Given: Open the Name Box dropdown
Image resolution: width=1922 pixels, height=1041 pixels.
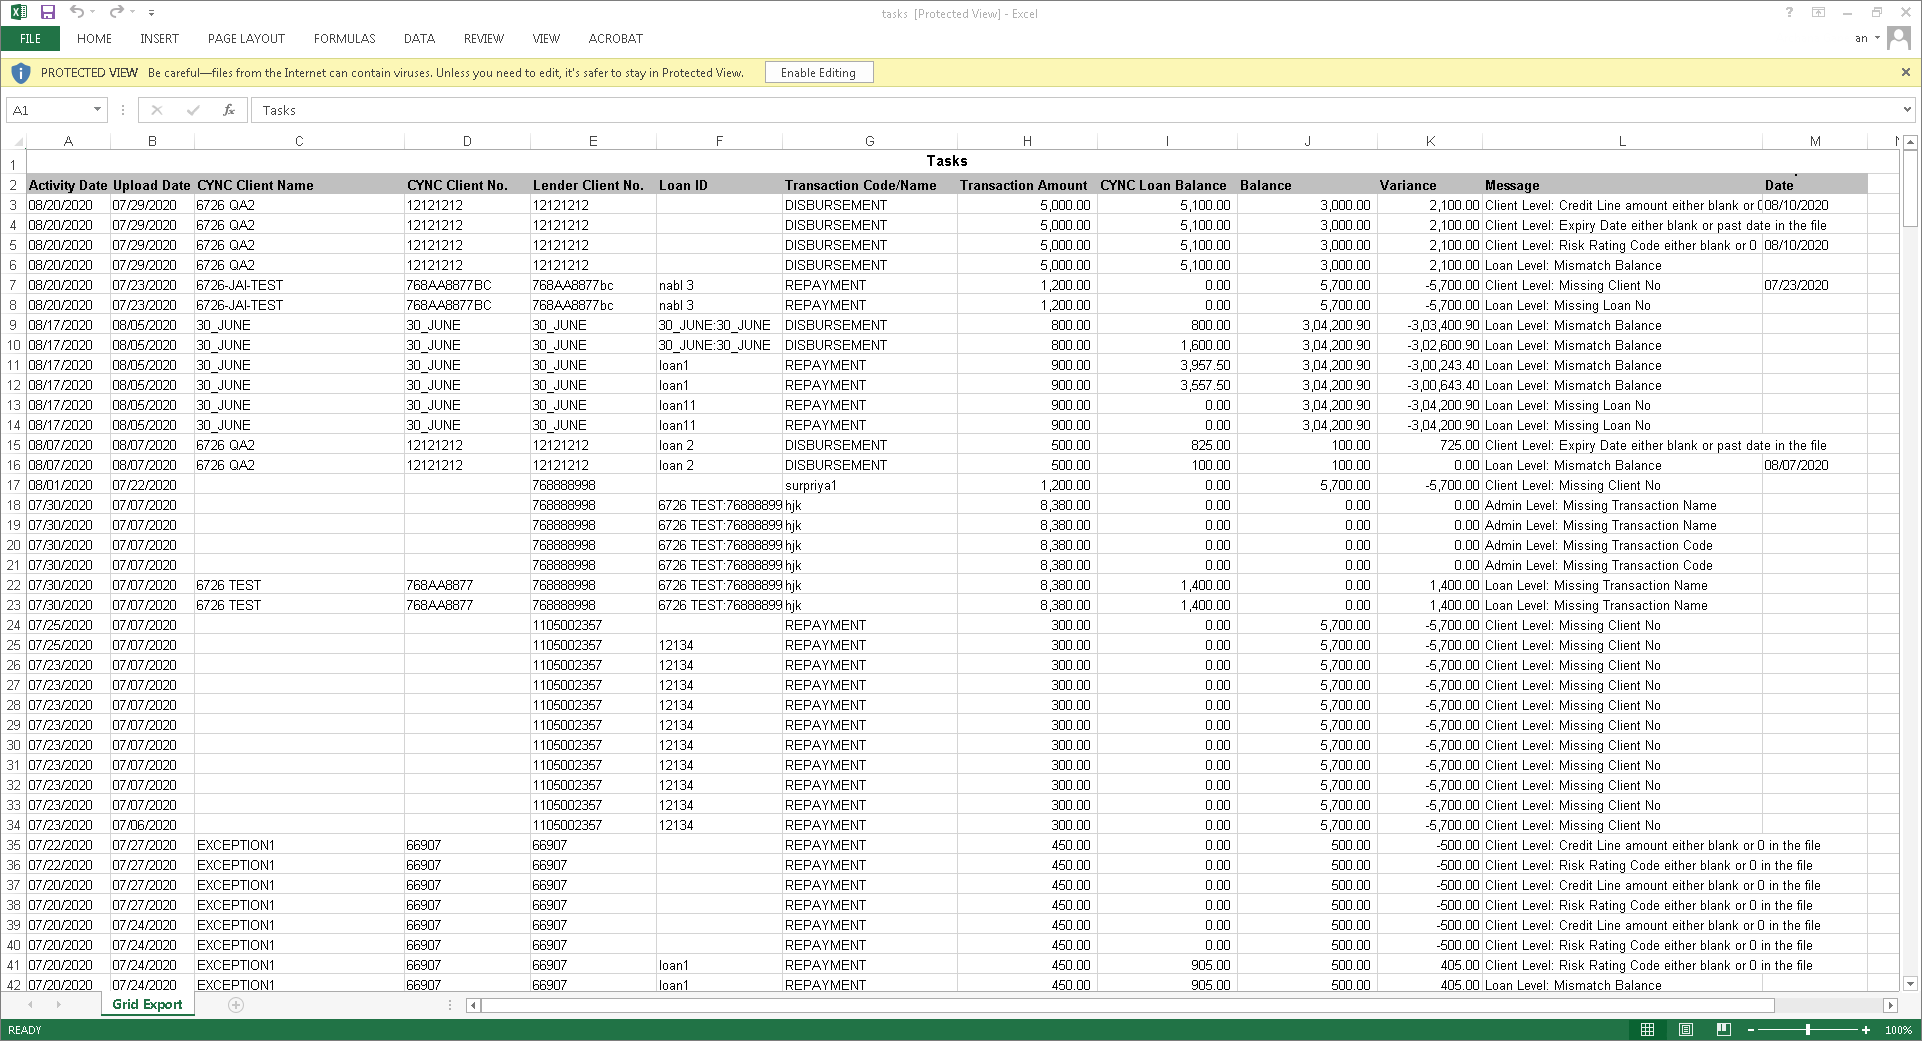Looking at the screenshot, I should [x=97, y=110].
